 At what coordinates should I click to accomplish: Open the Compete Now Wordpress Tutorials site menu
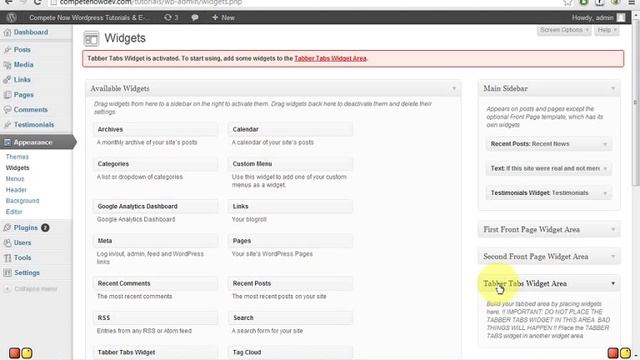click(89, 18)
